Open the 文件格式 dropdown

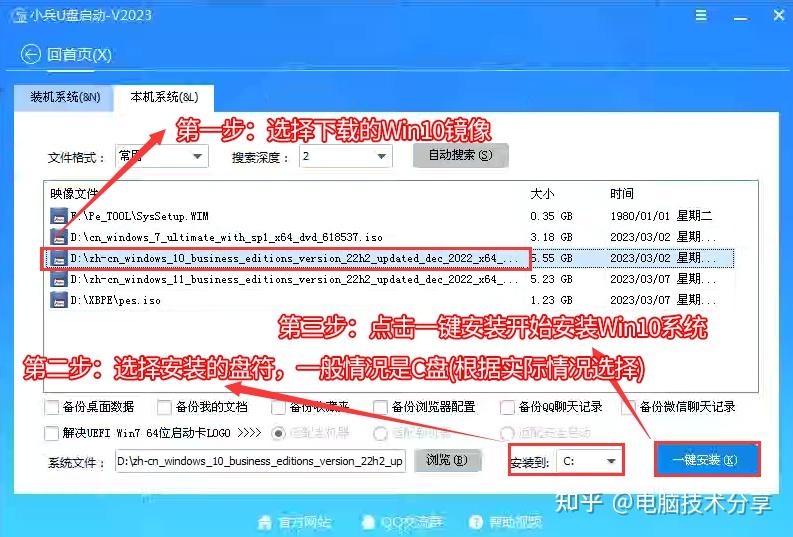tap(162, 156)
